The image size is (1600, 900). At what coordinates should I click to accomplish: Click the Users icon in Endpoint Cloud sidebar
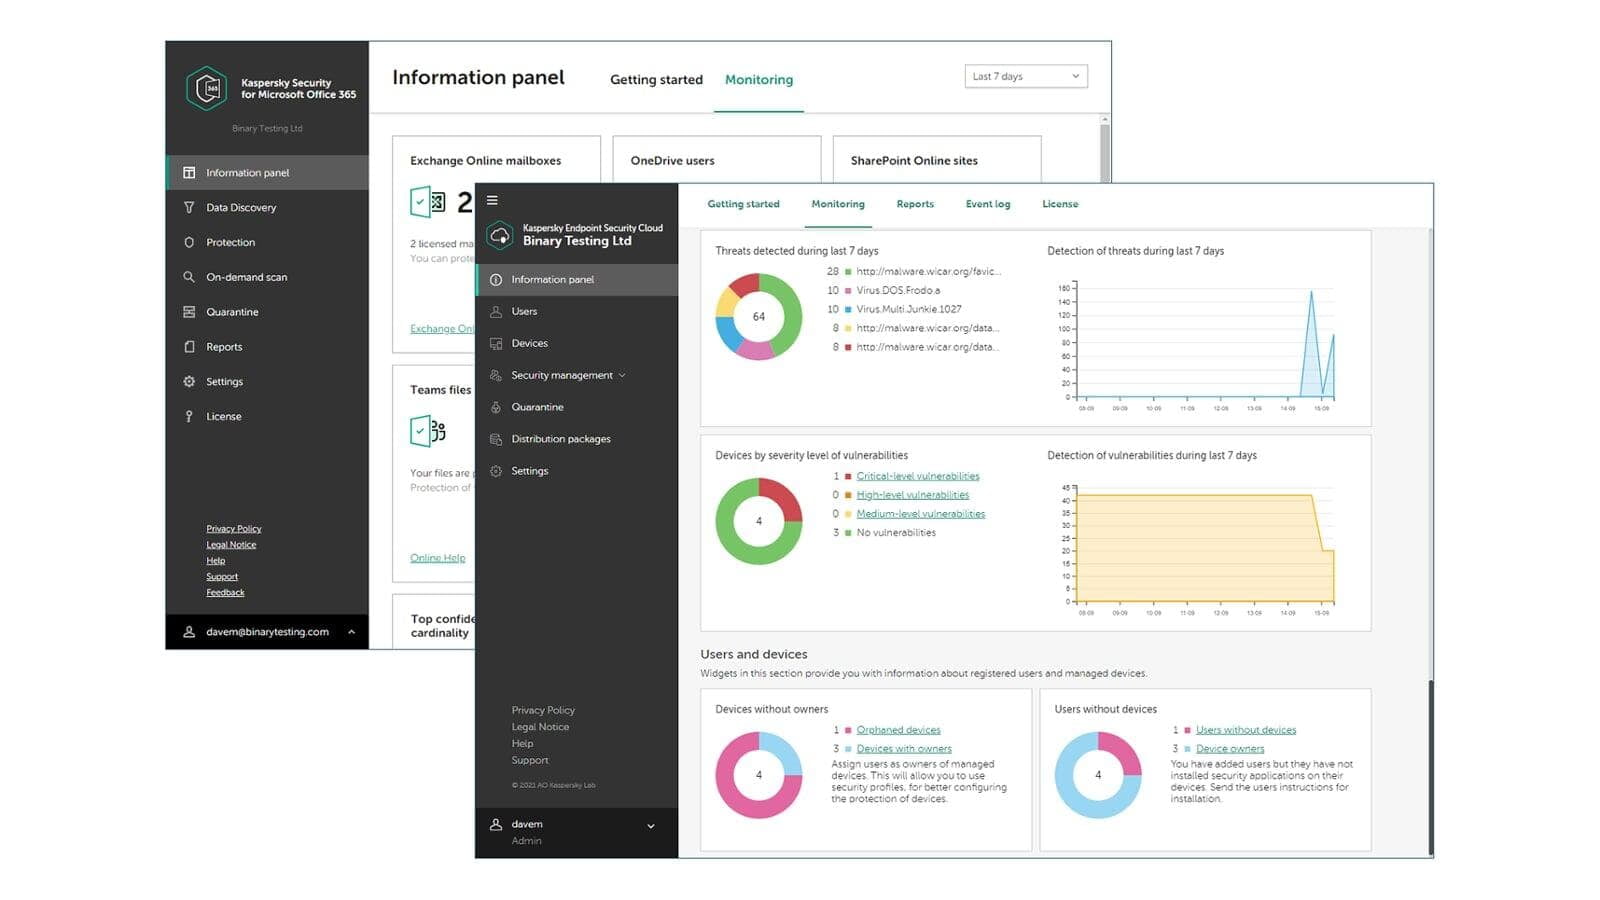click(496, 312)
